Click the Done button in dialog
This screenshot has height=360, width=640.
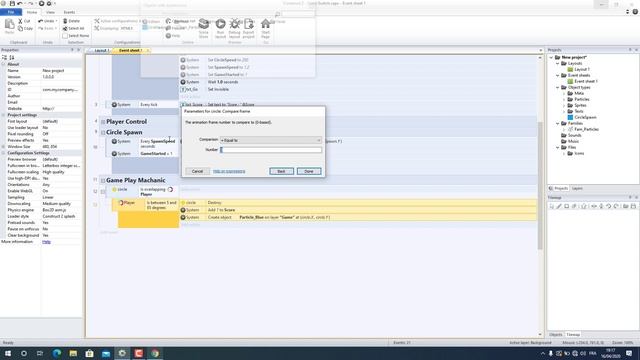click(309, 171)
